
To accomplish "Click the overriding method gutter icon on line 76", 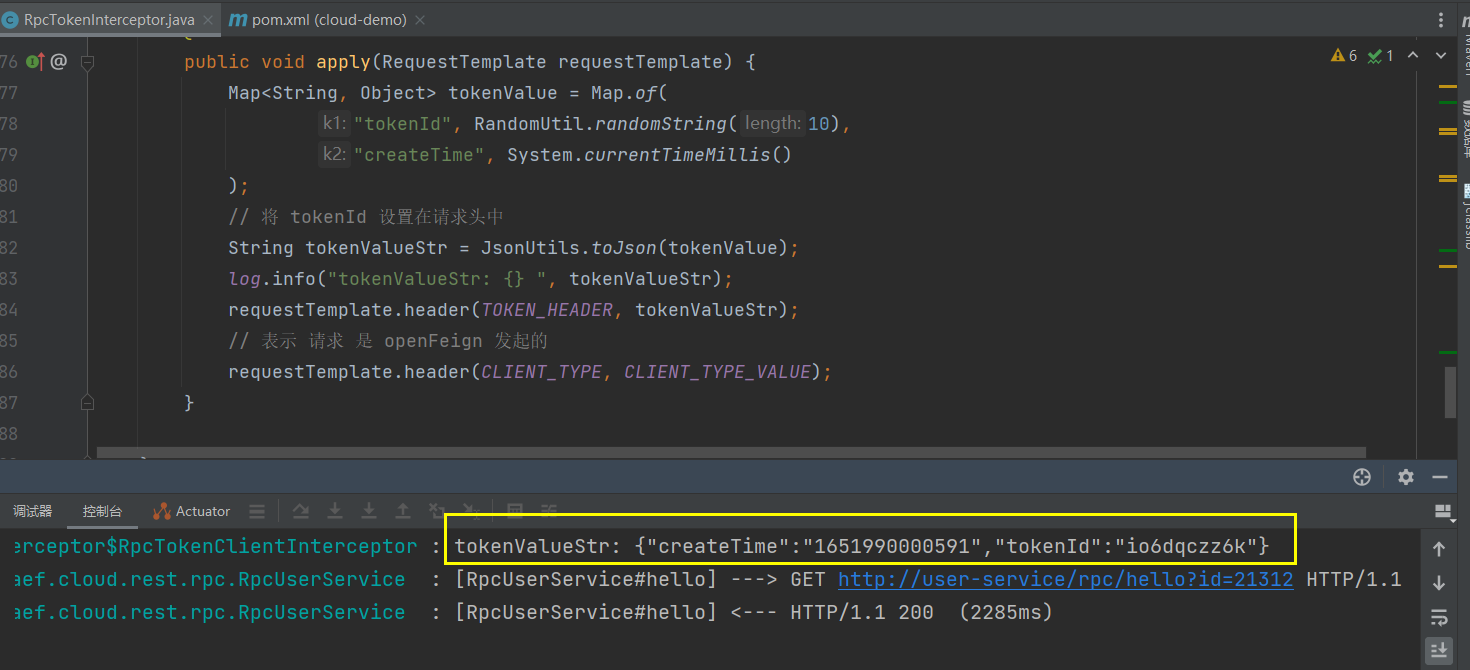I will pos(35,61).
